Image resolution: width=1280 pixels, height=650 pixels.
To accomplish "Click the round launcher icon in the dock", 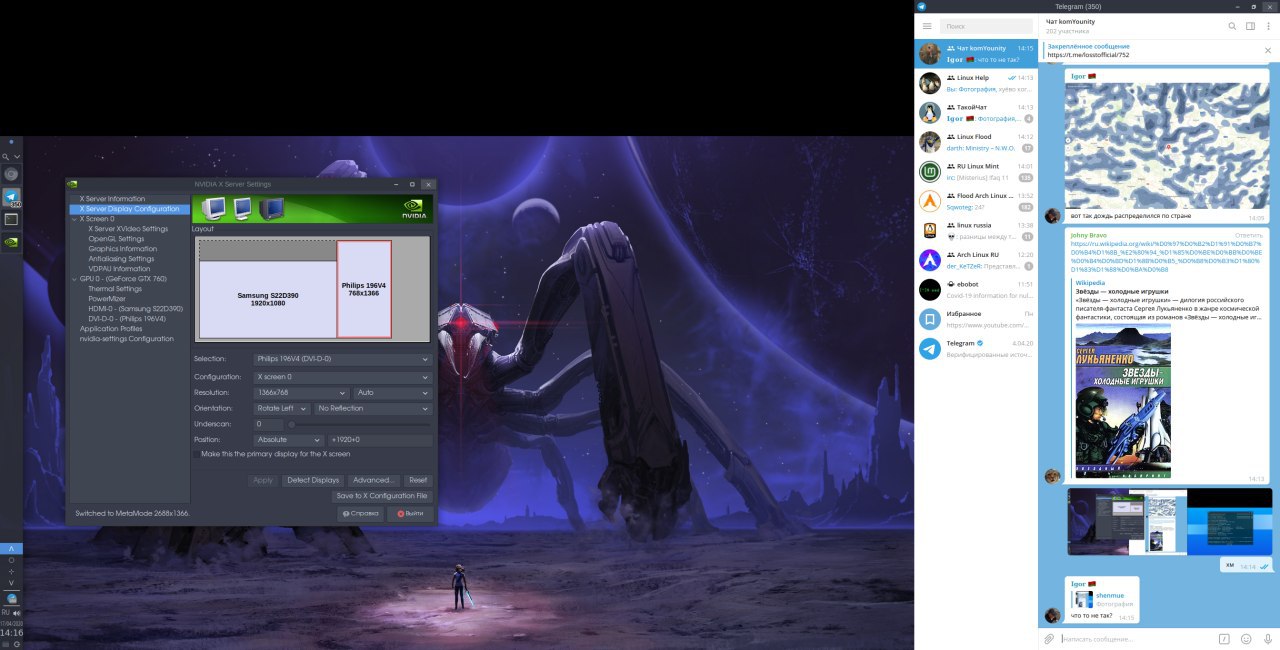I will (11, 174).
